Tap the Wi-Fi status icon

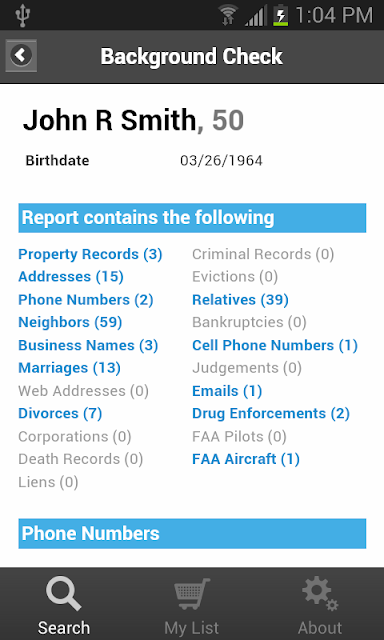[228, 16]
